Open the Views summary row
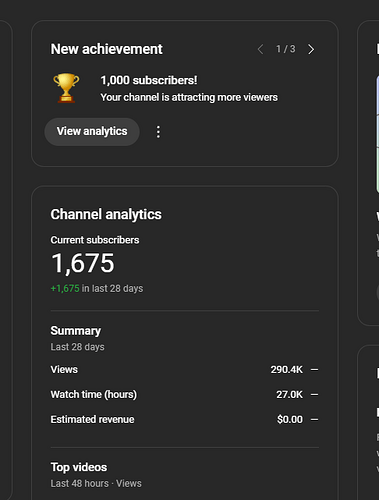379x500 pixels. [x=184, y=370]
